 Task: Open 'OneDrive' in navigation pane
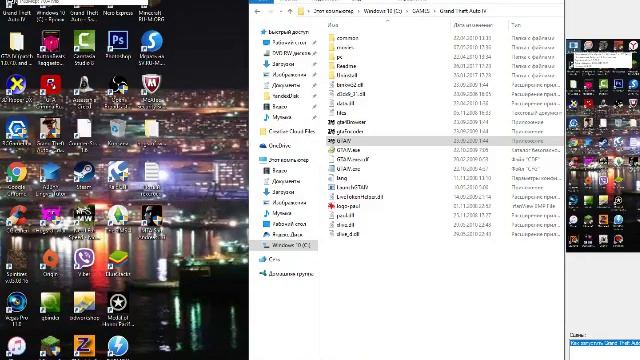coord(275,146)
